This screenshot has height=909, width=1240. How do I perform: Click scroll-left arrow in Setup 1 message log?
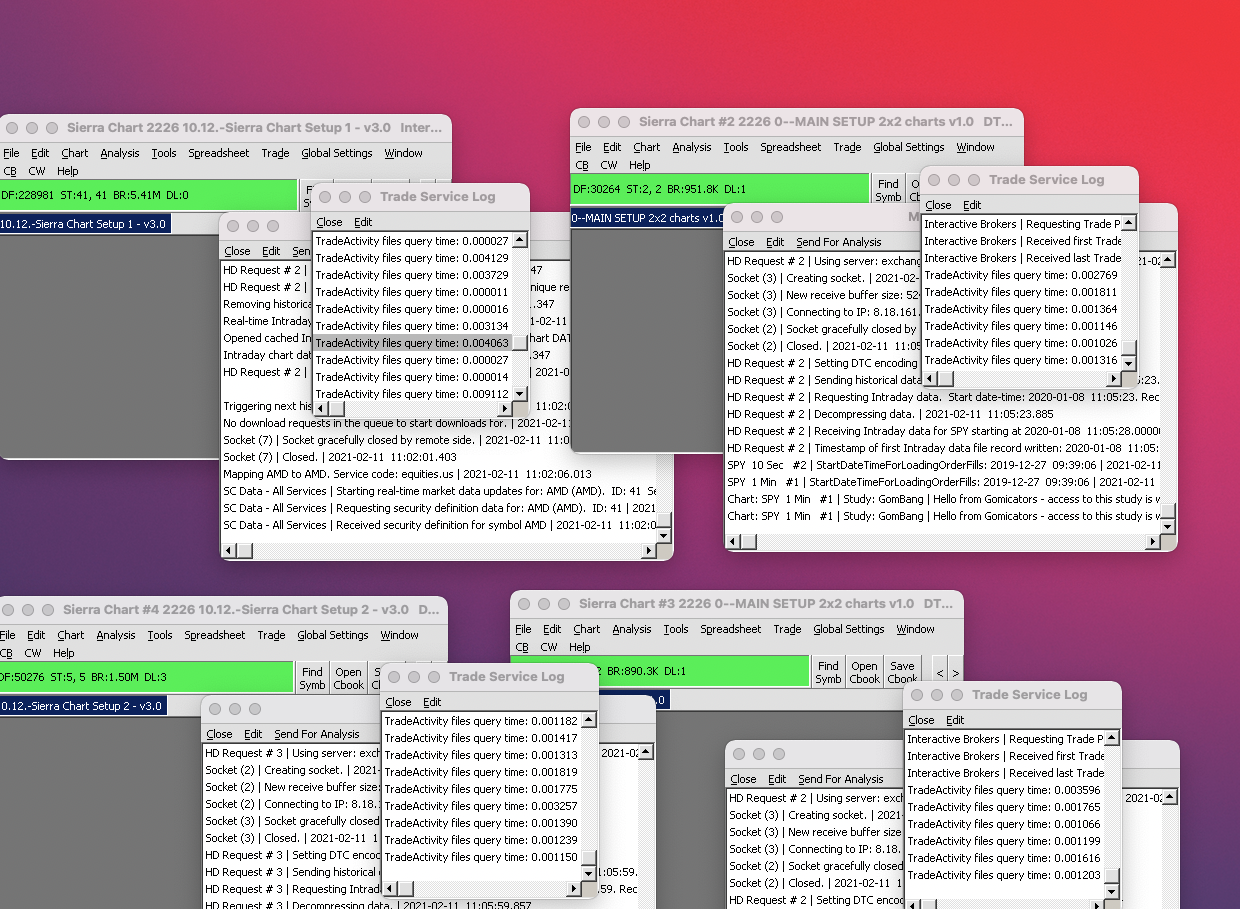tap(229, 550)
